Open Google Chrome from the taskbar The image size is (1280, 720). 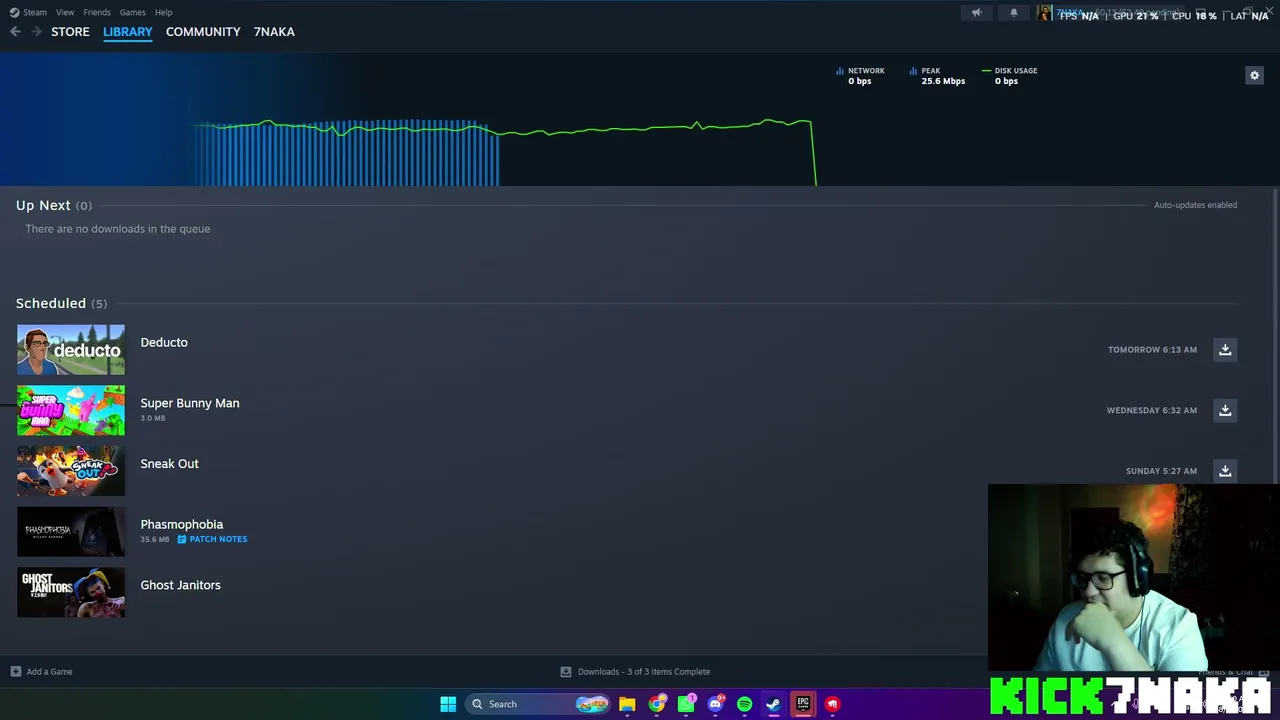[656, 704]
